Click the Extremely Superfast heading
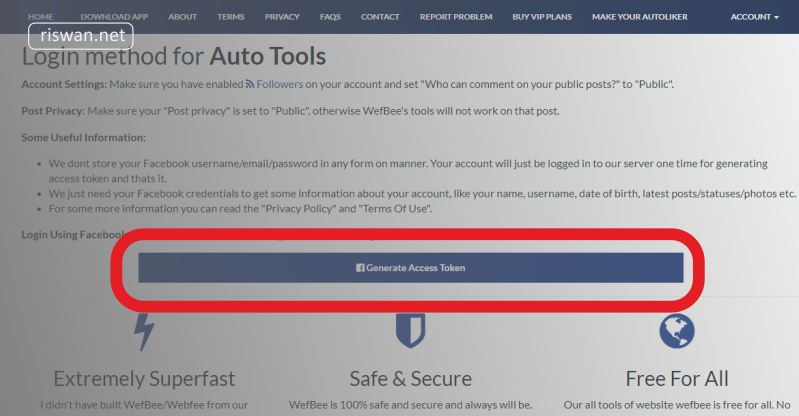799x416 pixels. coord(144,379)
